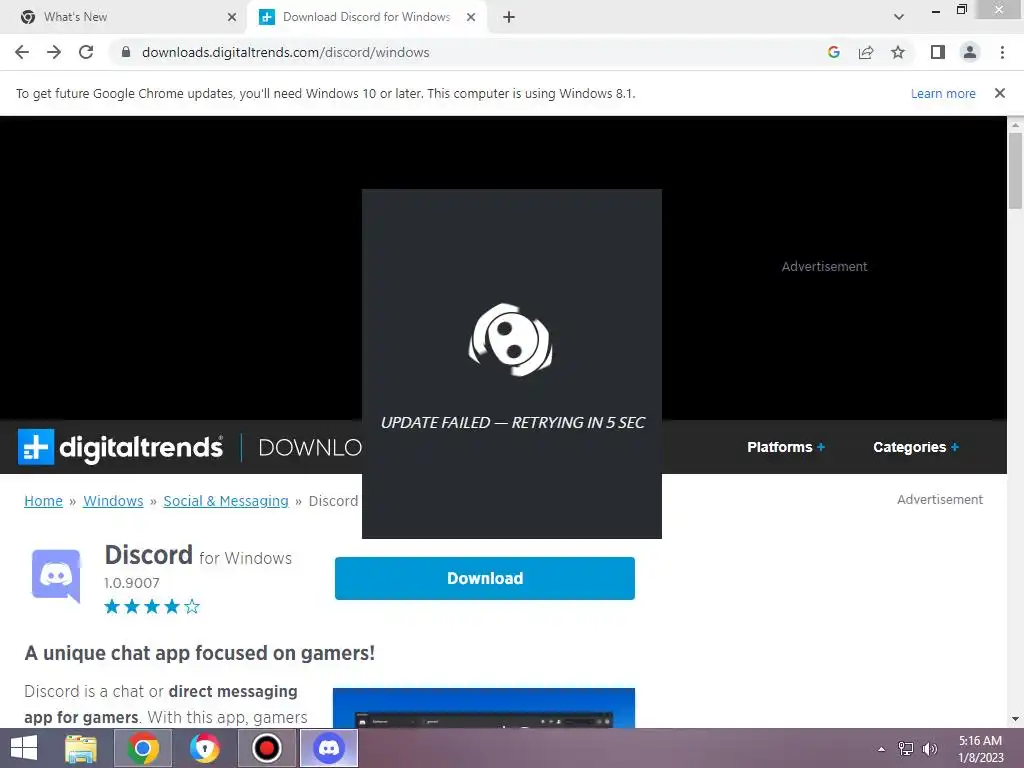The image size is (1024, 768).
Task: Dismiss the Chrome update notice
Action: (x=1000, y=93)
